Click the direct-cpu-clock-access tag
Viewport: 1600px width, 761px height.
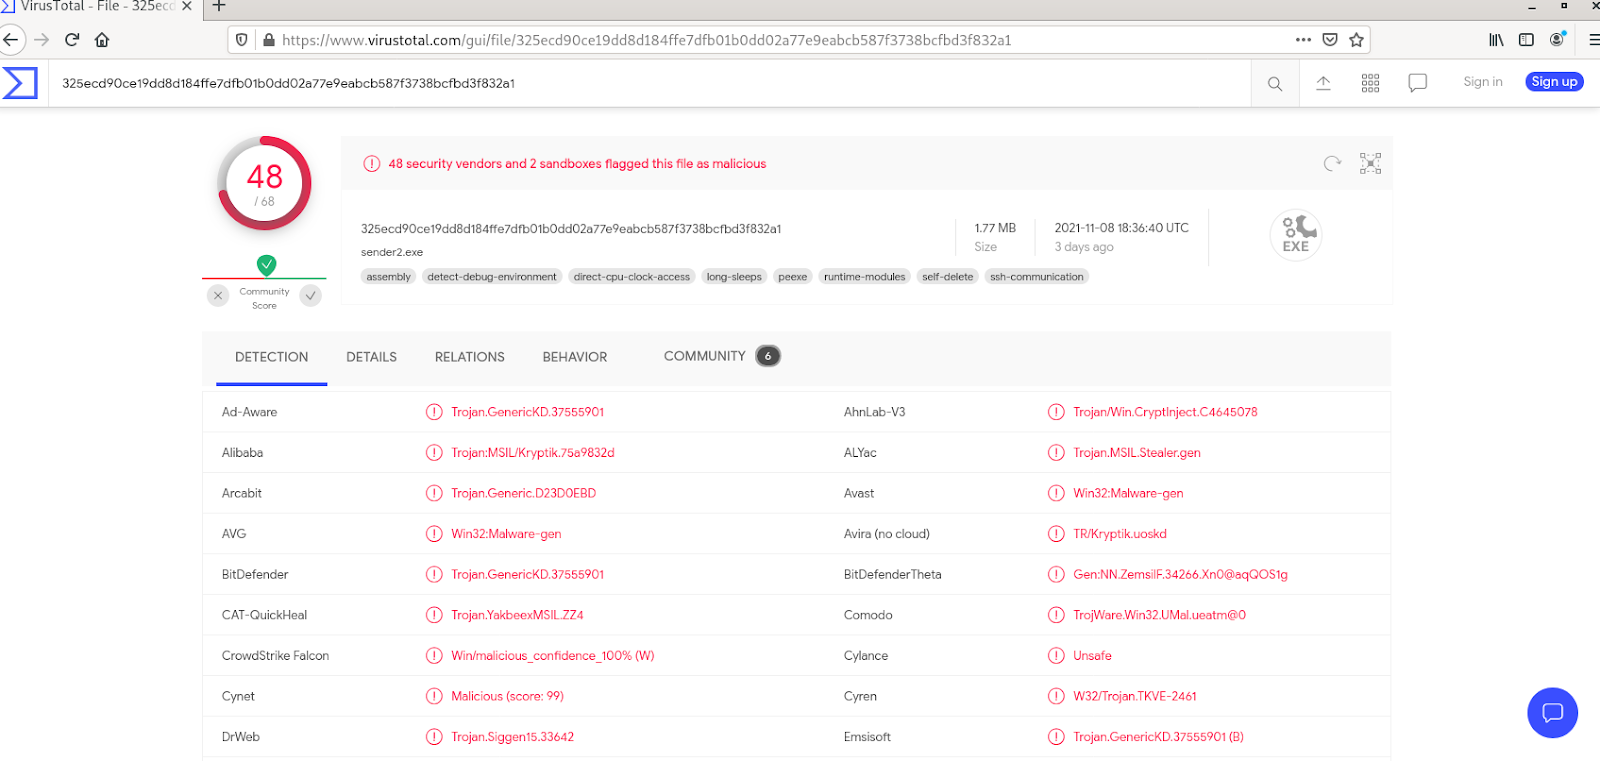632,277
